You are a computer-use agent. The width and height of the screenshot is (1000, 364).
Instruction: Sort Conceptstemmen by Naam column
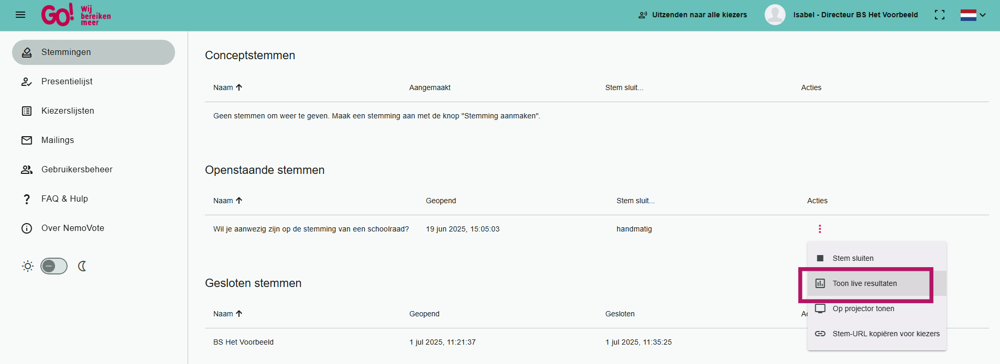228,87
